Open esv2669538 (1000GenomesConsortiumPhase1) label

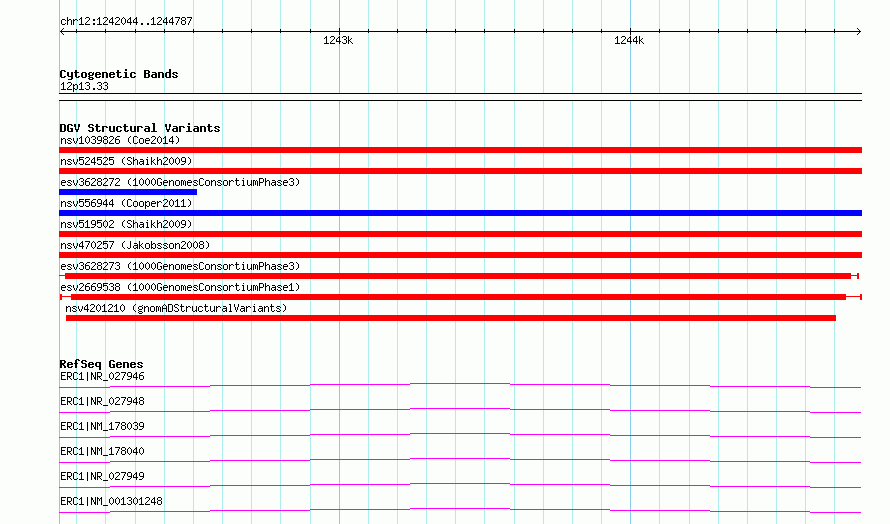(180, 287)
